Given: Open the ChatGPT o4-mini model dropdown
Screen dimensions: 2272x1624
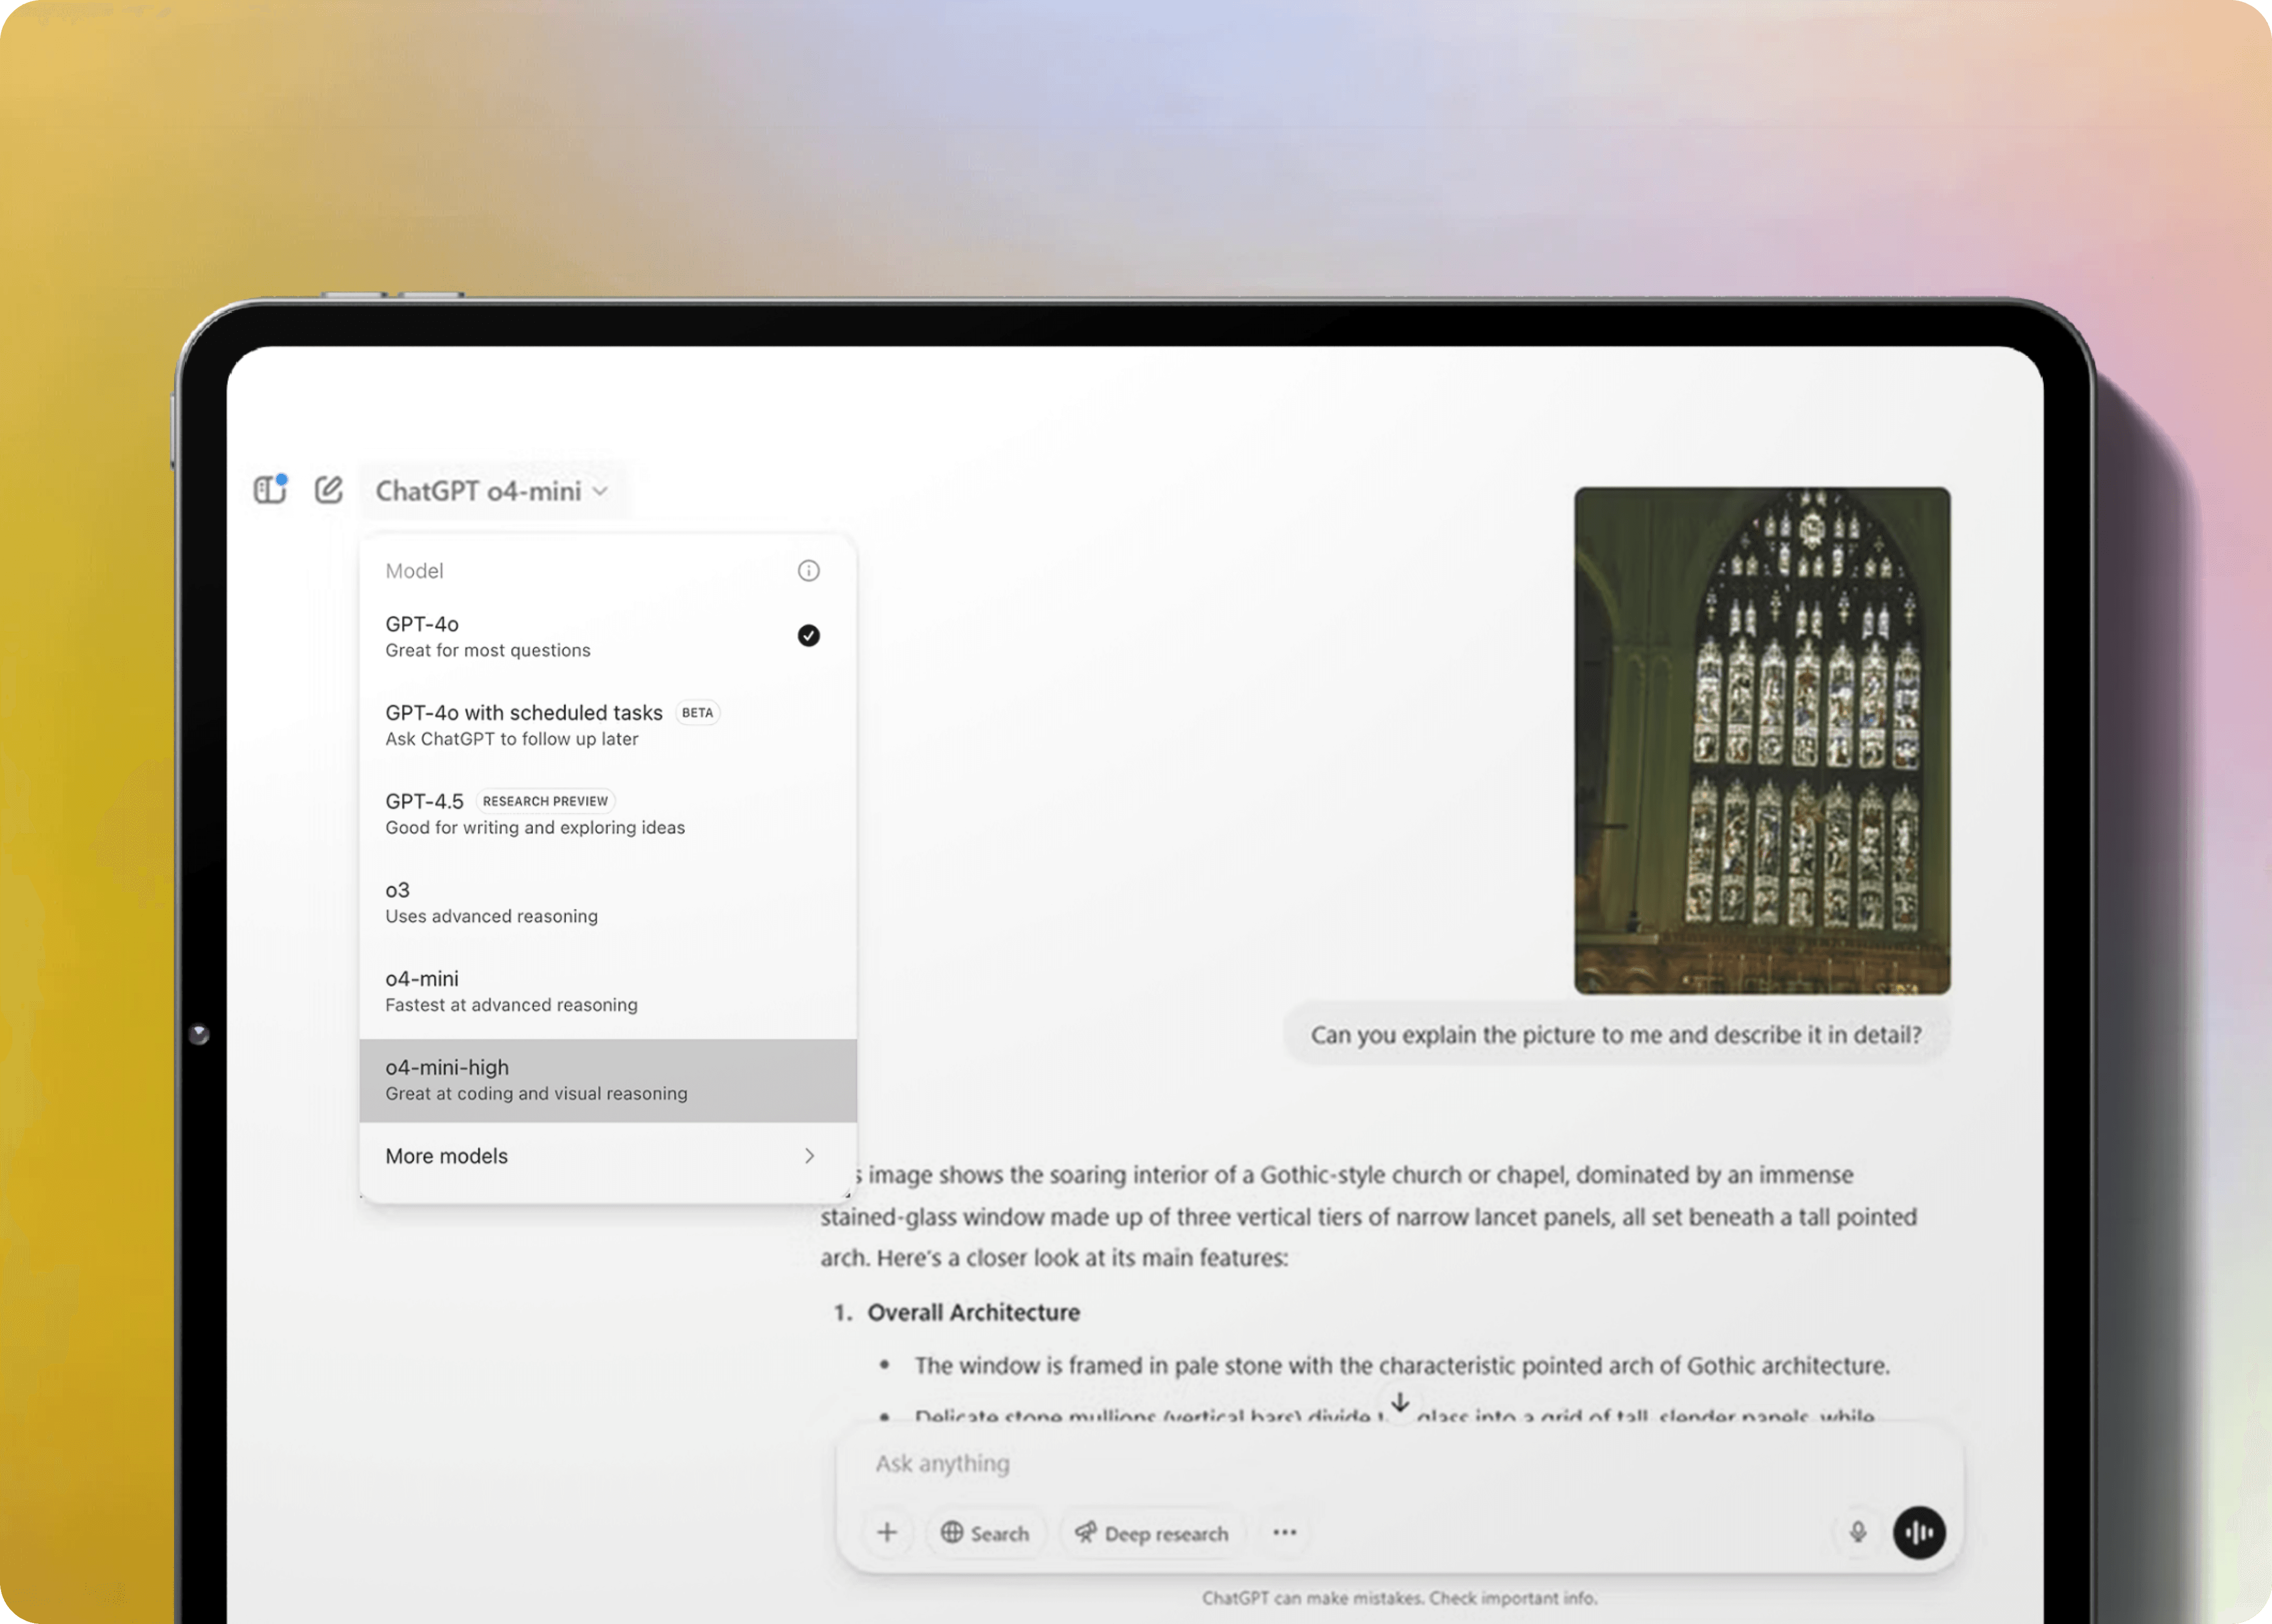Looking at the screenshot, I should tap(492, 491).
